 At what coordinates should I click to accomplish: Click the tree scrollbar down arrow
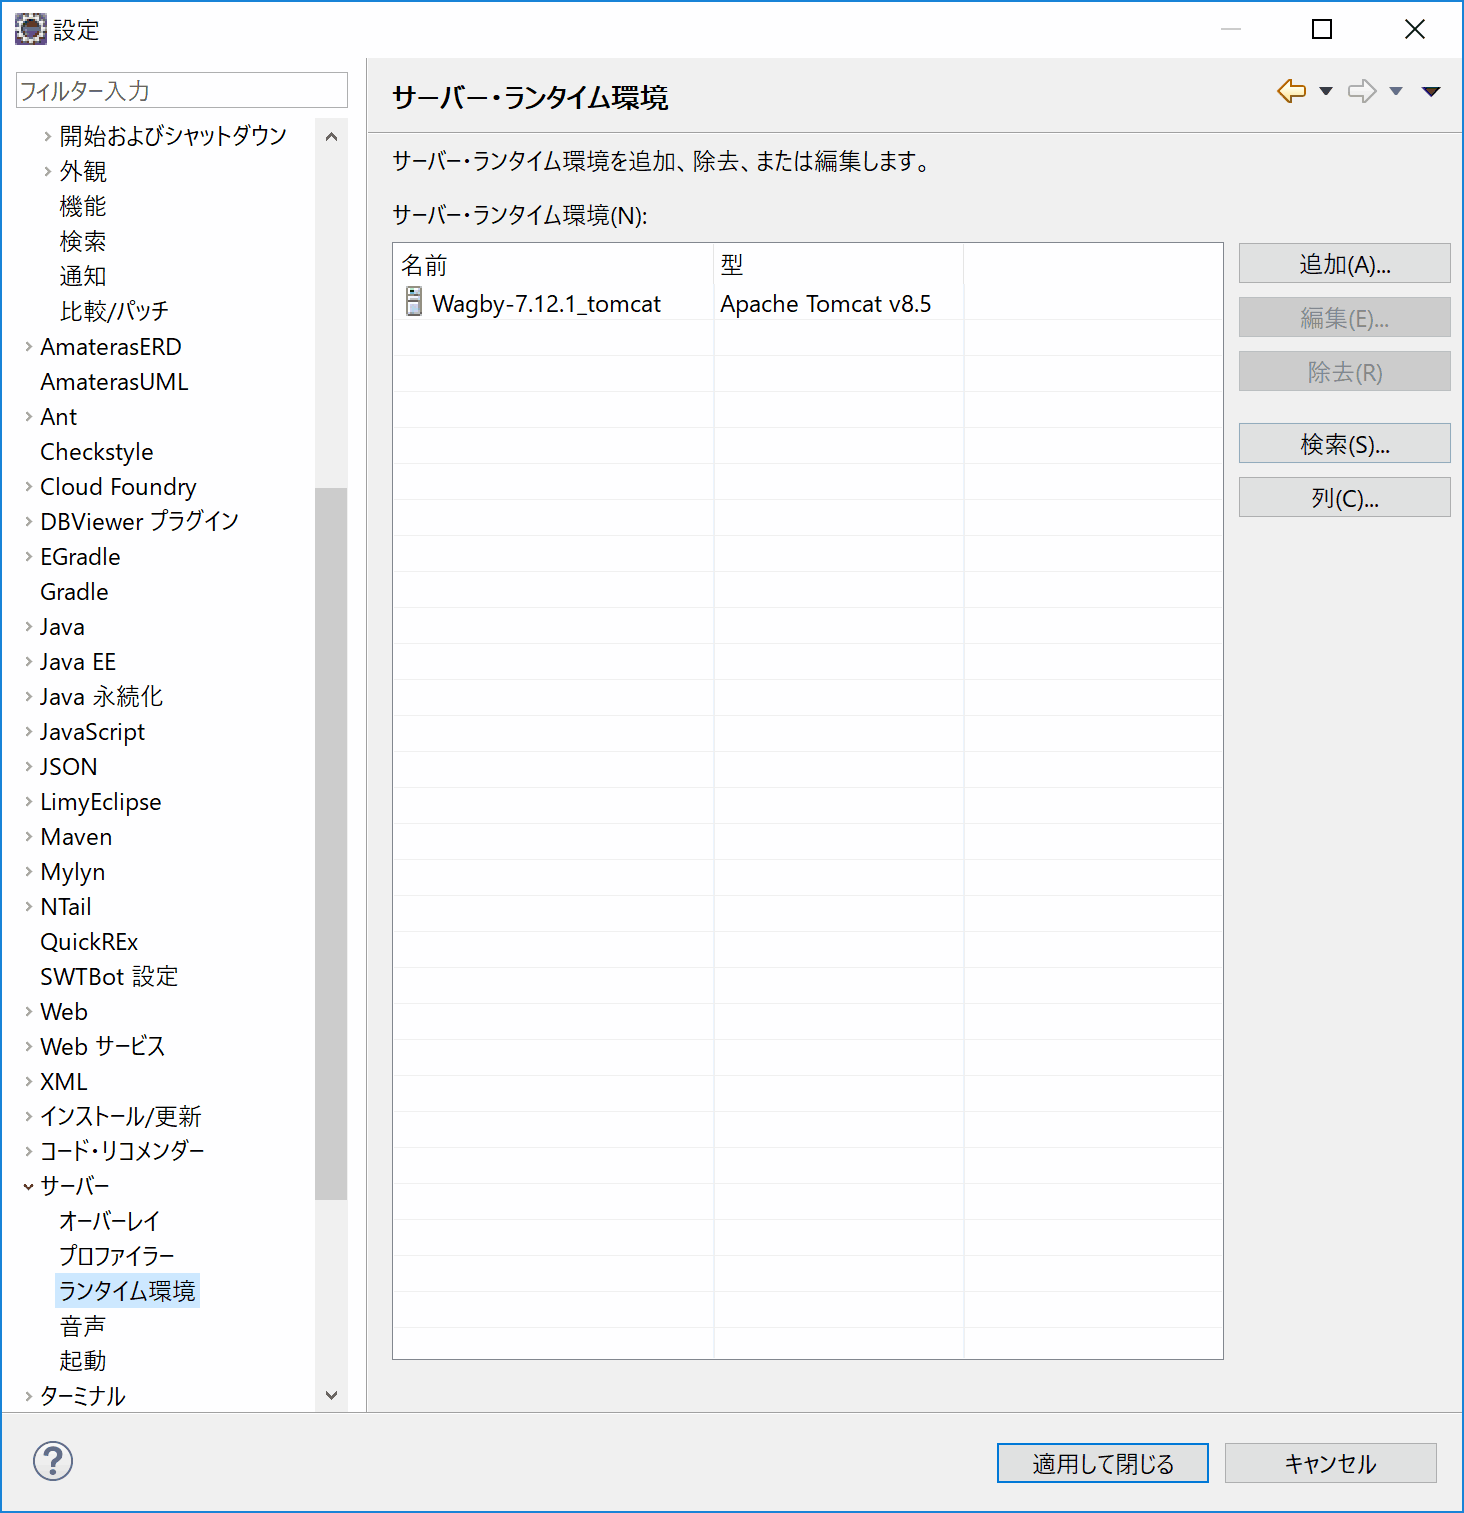(331, 1395)
